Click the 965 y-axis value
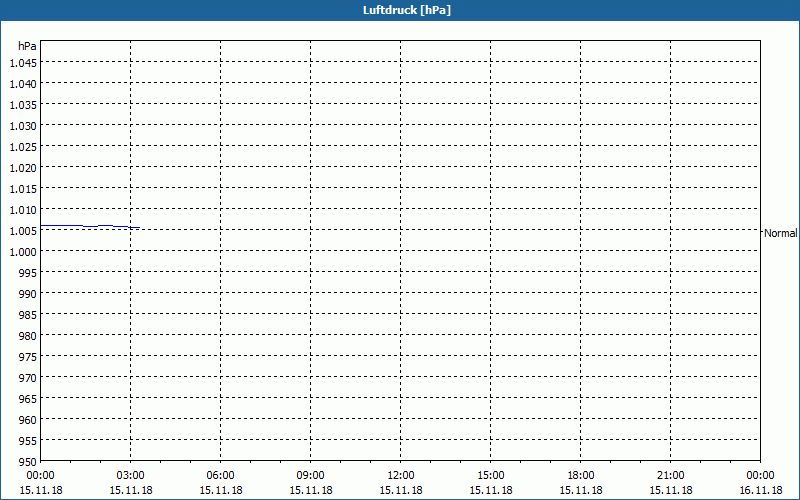 (28, 399)
